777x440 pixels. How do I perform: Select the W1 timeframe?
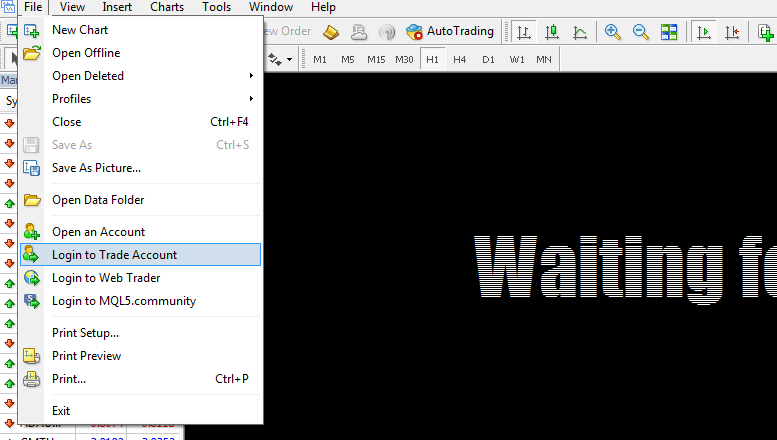[516, 59]
